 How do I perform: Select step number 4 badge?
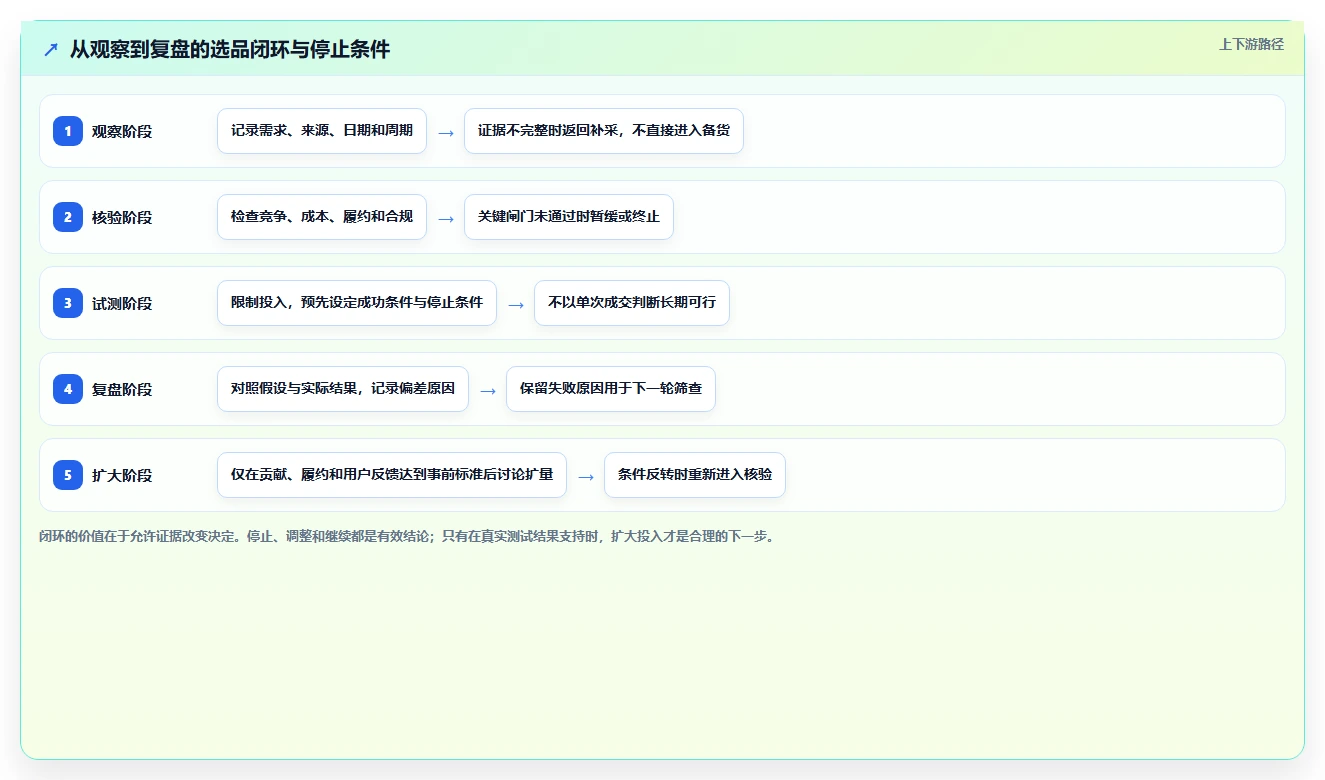pyautogui.click(x=68, y=389)
